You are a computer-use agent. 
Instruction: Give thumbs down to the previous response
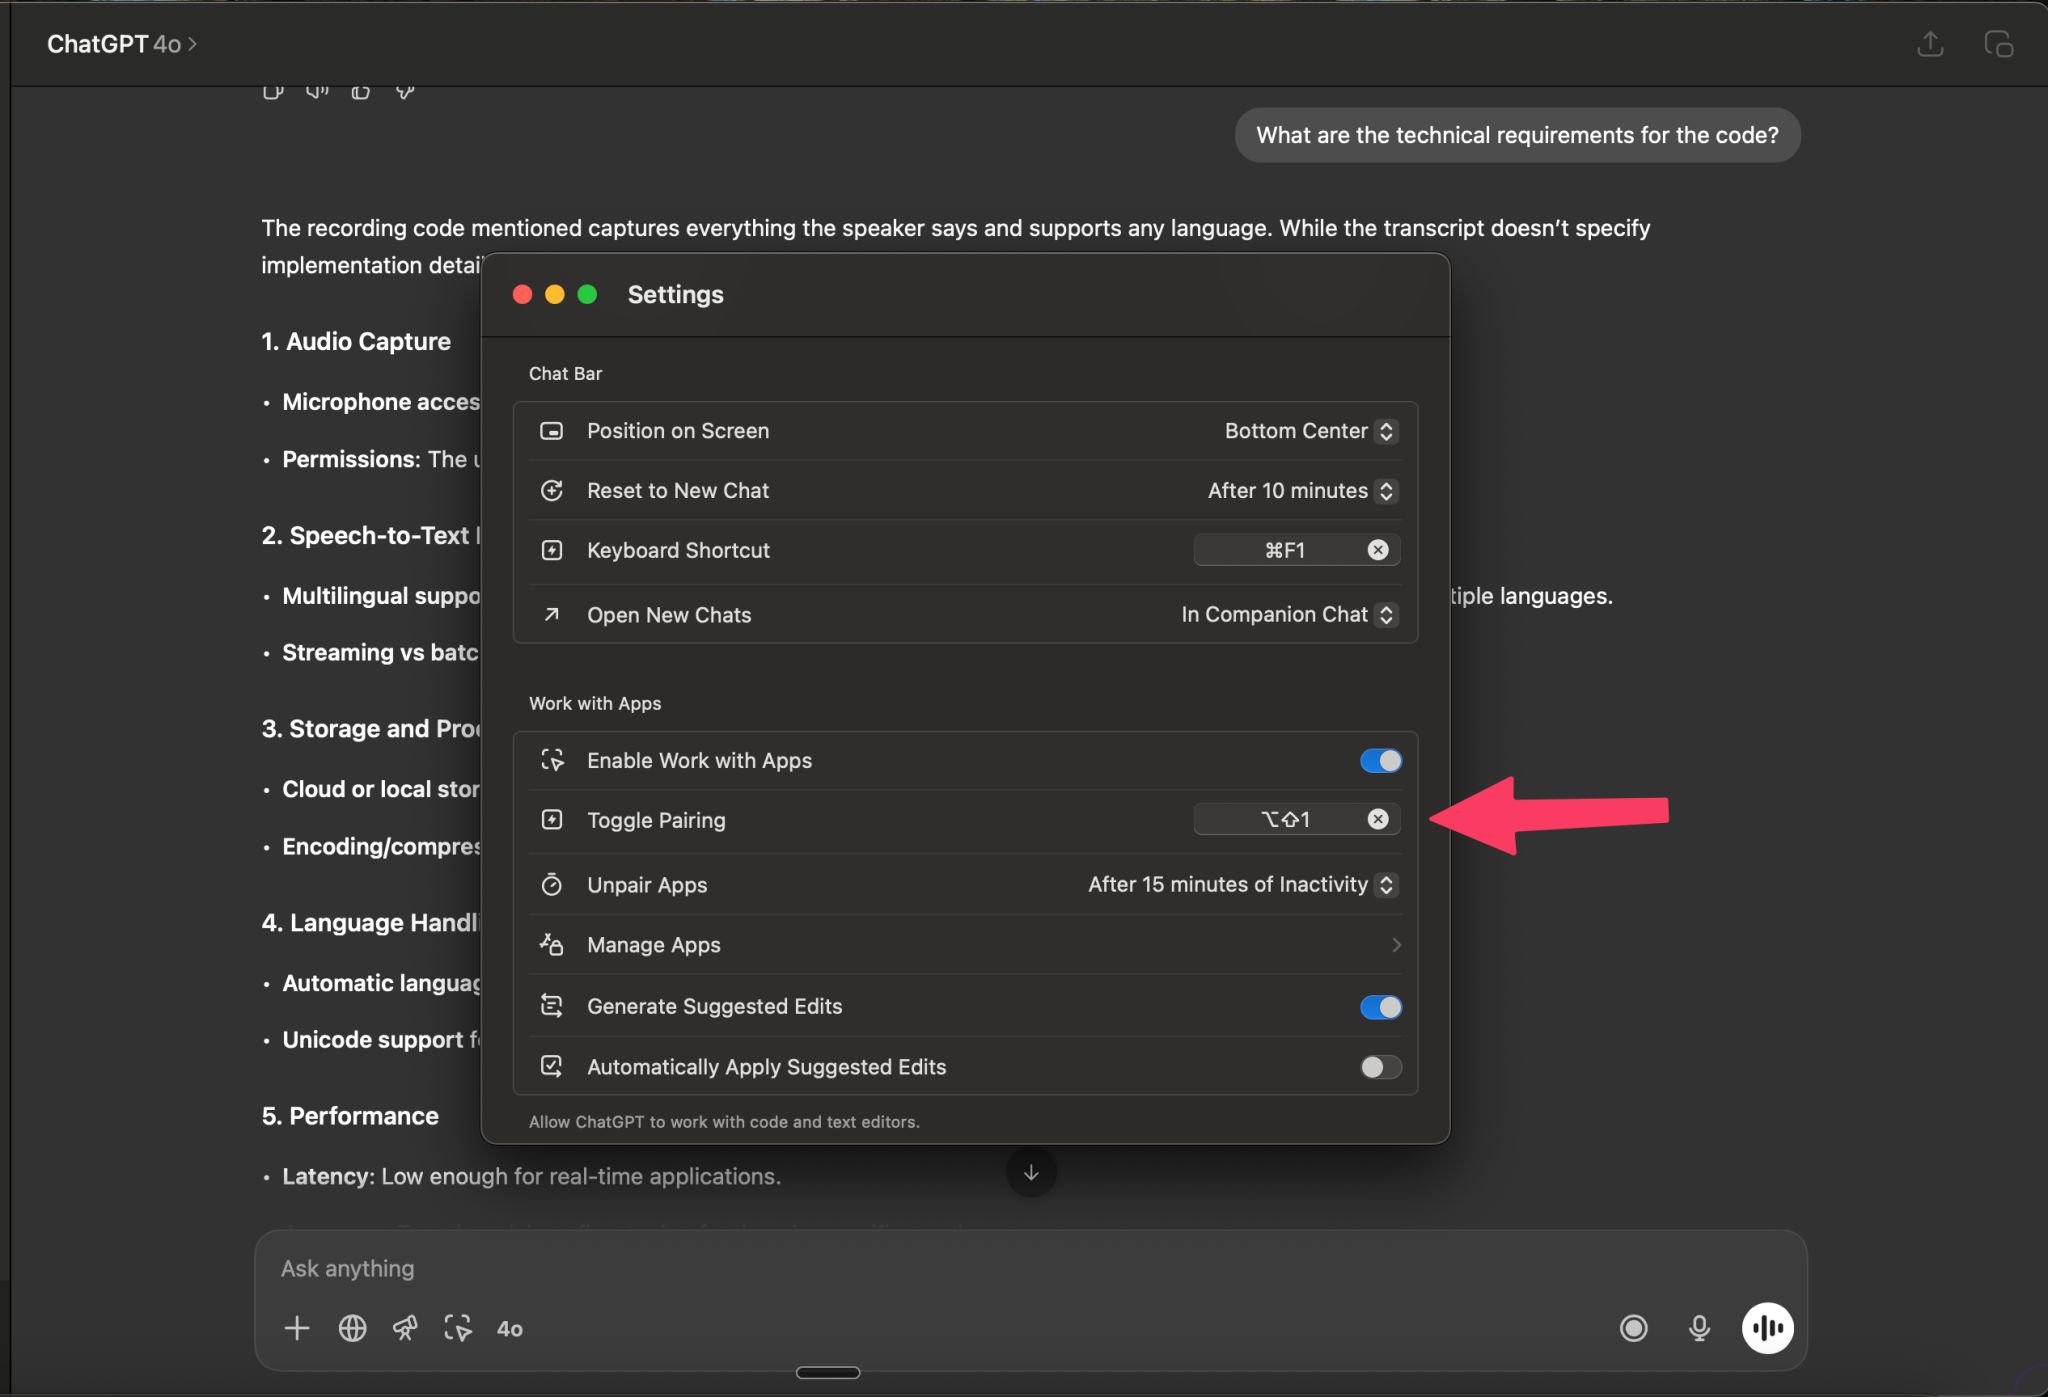tap(405, 92)
